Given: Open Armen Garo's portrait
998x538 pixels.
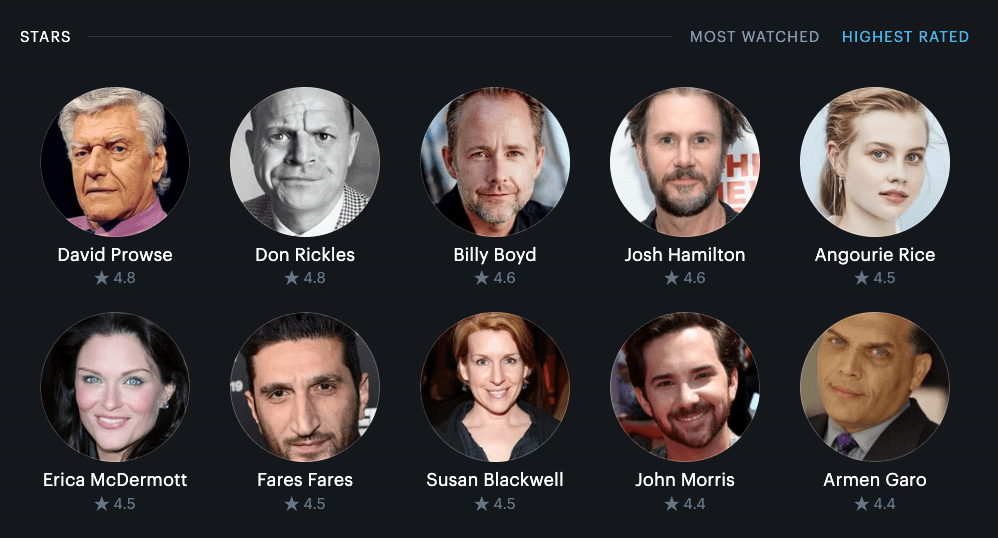Looking at the screenshot, I should (875, 387).
